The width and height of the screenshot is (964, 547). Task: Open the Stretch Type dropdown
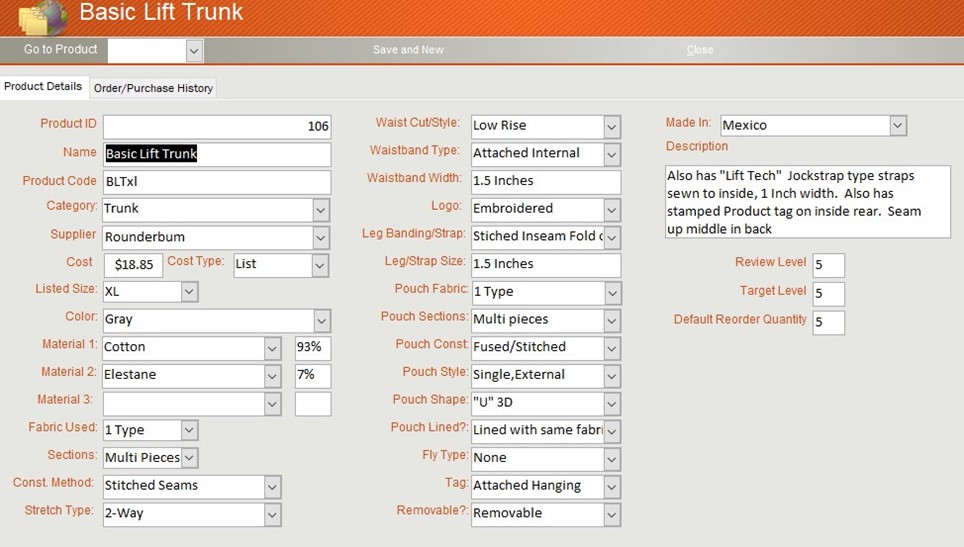(272, 514)
